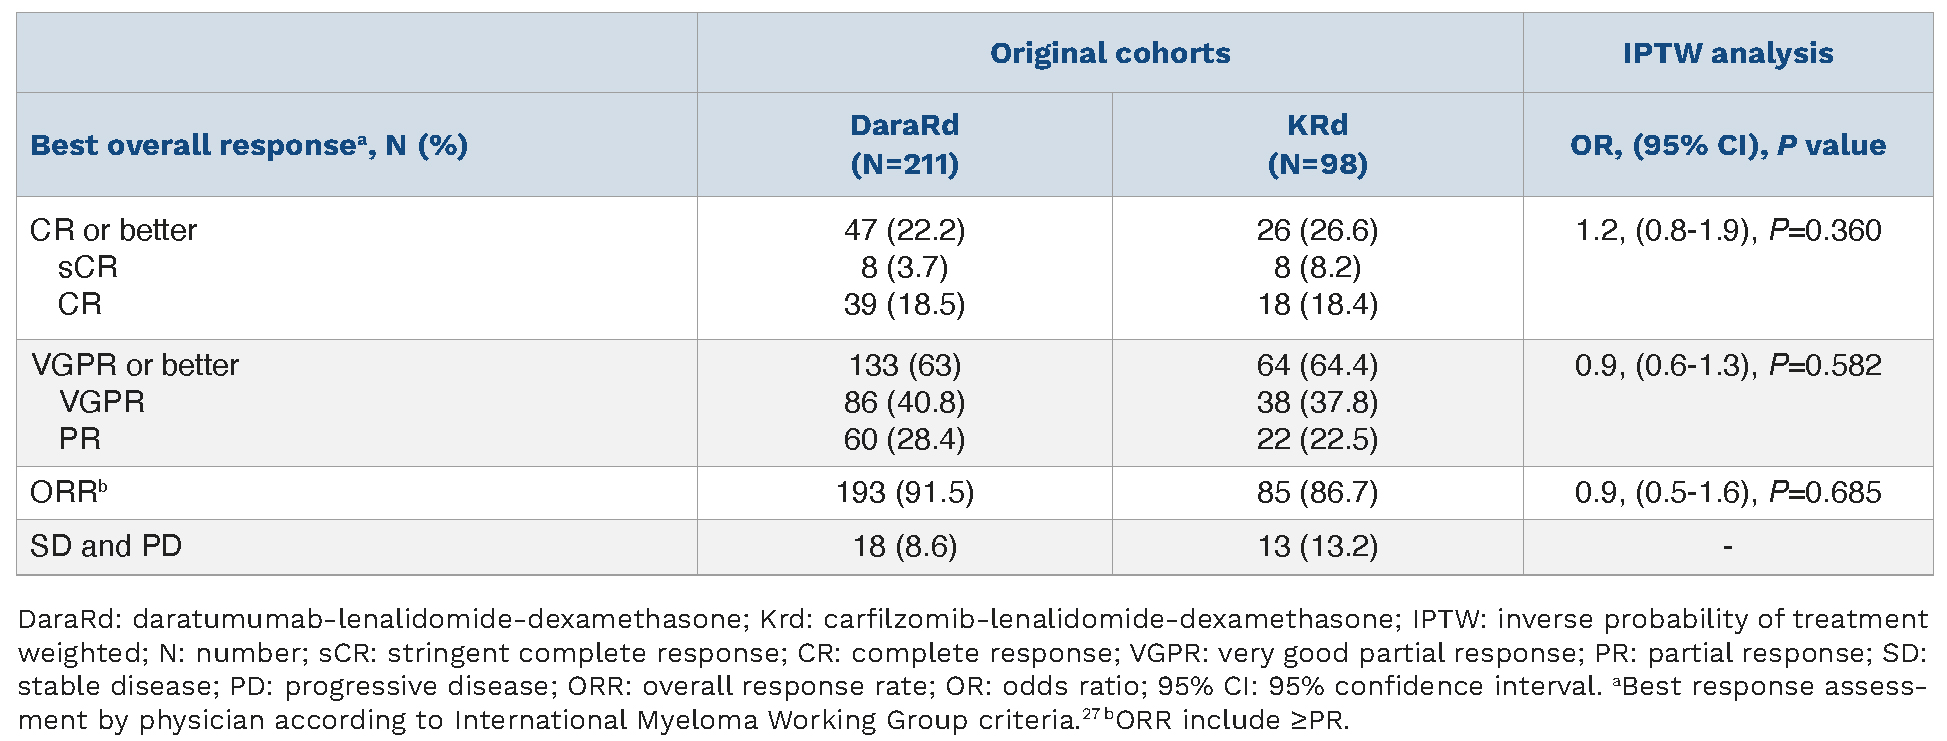
Task: Click the KRd SD and PD value 13 (13.2)
Action: (1317, 546)
